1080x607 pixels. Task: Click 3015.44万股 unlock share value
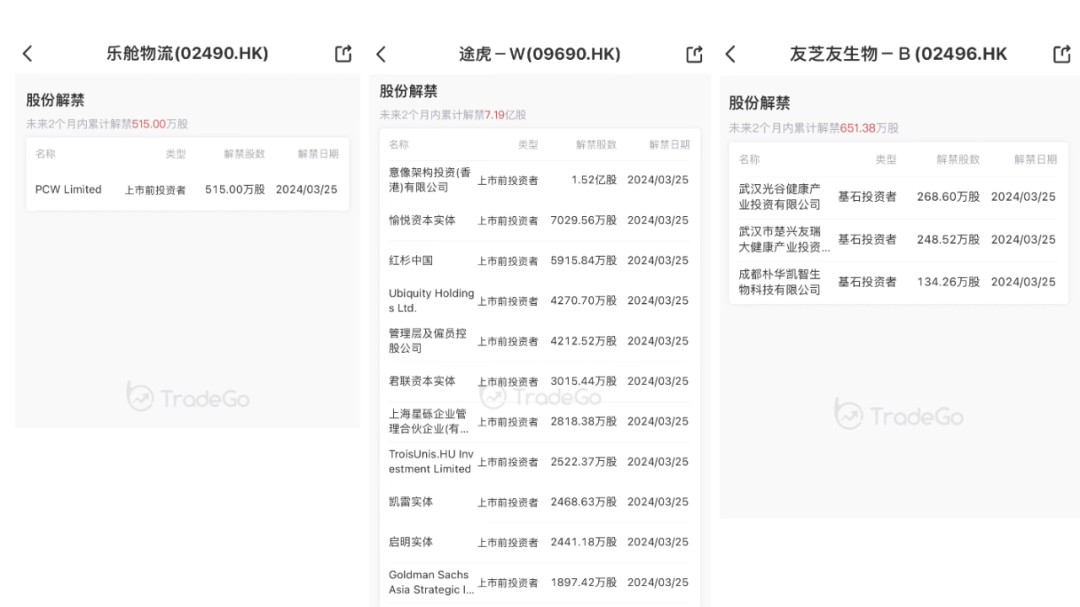(x=583, y=381)
